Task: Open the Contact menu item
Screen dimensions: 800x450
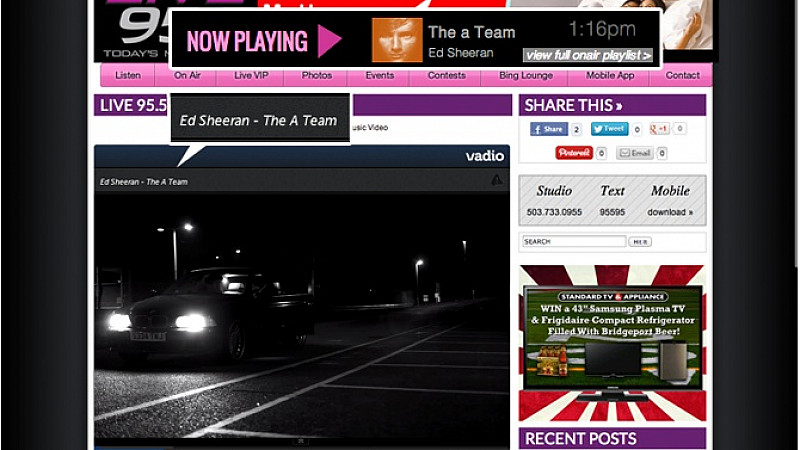Action: tap(682, 75)
